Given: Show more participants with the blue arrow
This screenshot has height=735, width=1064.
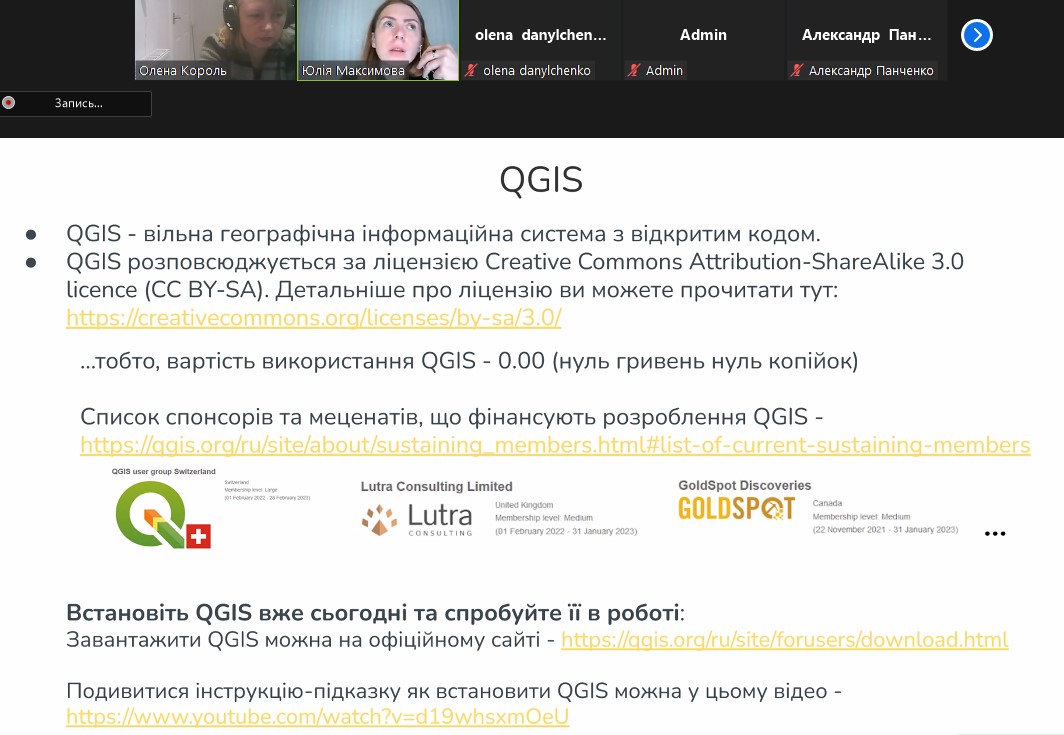Looking at the screenshot, I should click(x=976, y=36).
